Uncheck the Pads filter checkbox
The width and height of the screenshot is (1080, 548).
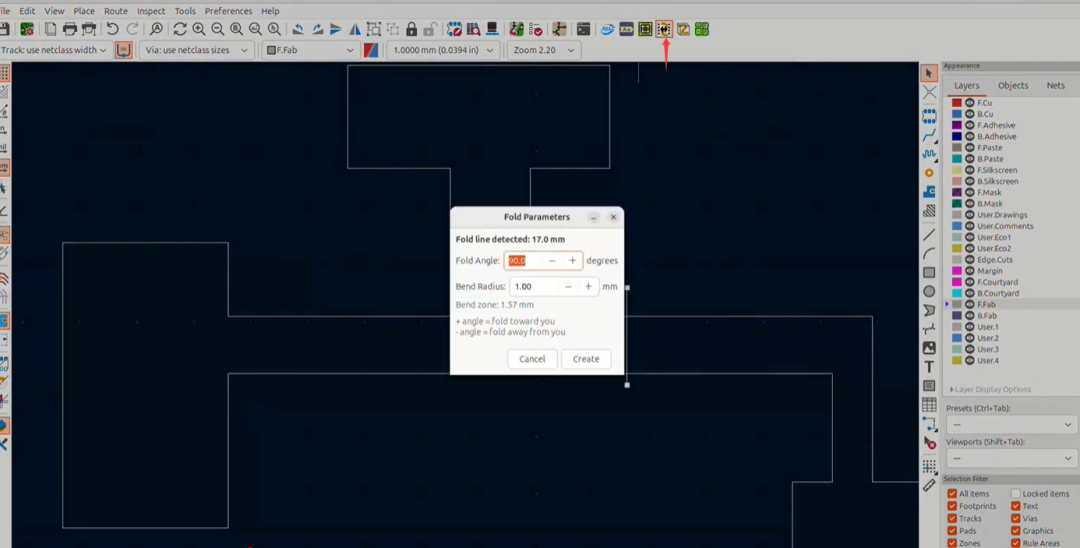point(952,531)
